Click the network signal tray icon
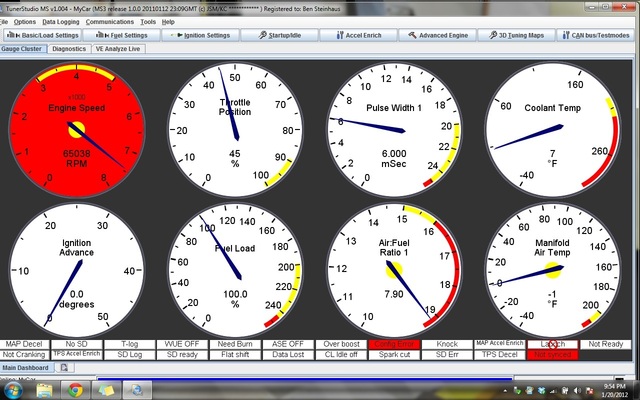Viewport: 640px width, 400px height. click(554, 391)
